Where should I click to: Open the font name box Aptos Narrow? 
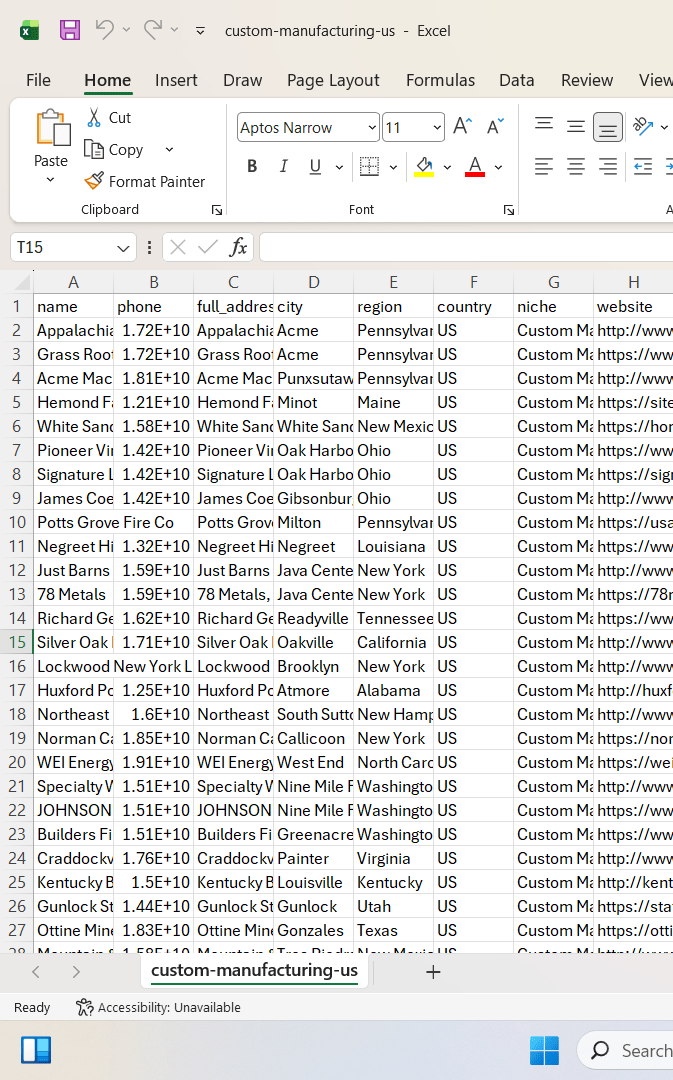308,127
